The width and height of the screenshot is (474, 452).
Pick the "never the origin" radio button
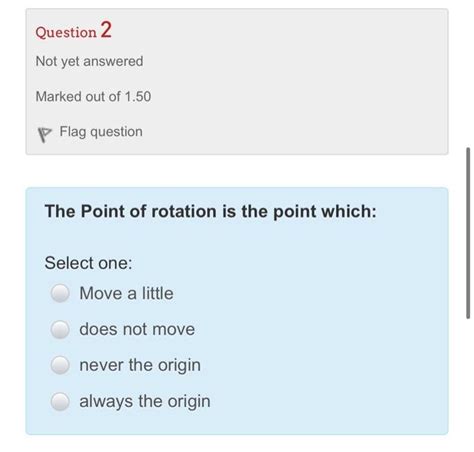(60, 364)
